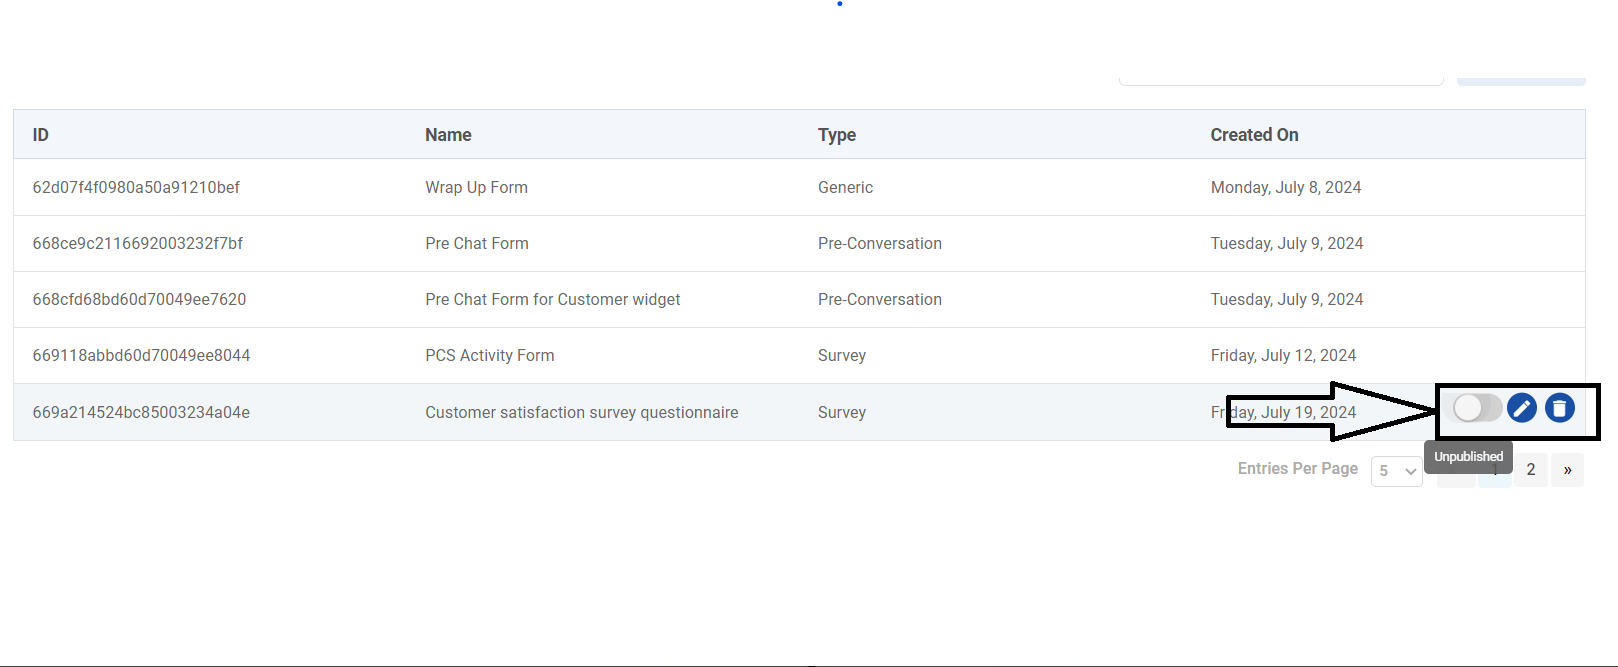The height and width of the screenshot is (667, 1618).
Task: Click Customer satisfaction survey questionnaire name
Action: point(581,413)
